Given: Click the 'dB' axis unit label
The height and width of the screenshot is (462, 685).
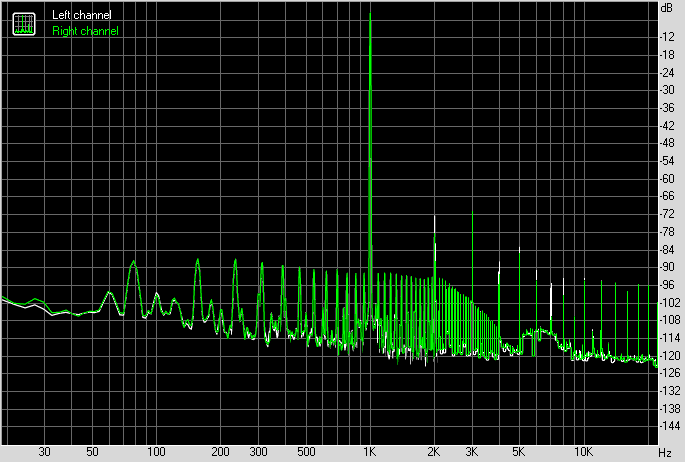Looking at the screenshot, I should (x=667, y=8).
